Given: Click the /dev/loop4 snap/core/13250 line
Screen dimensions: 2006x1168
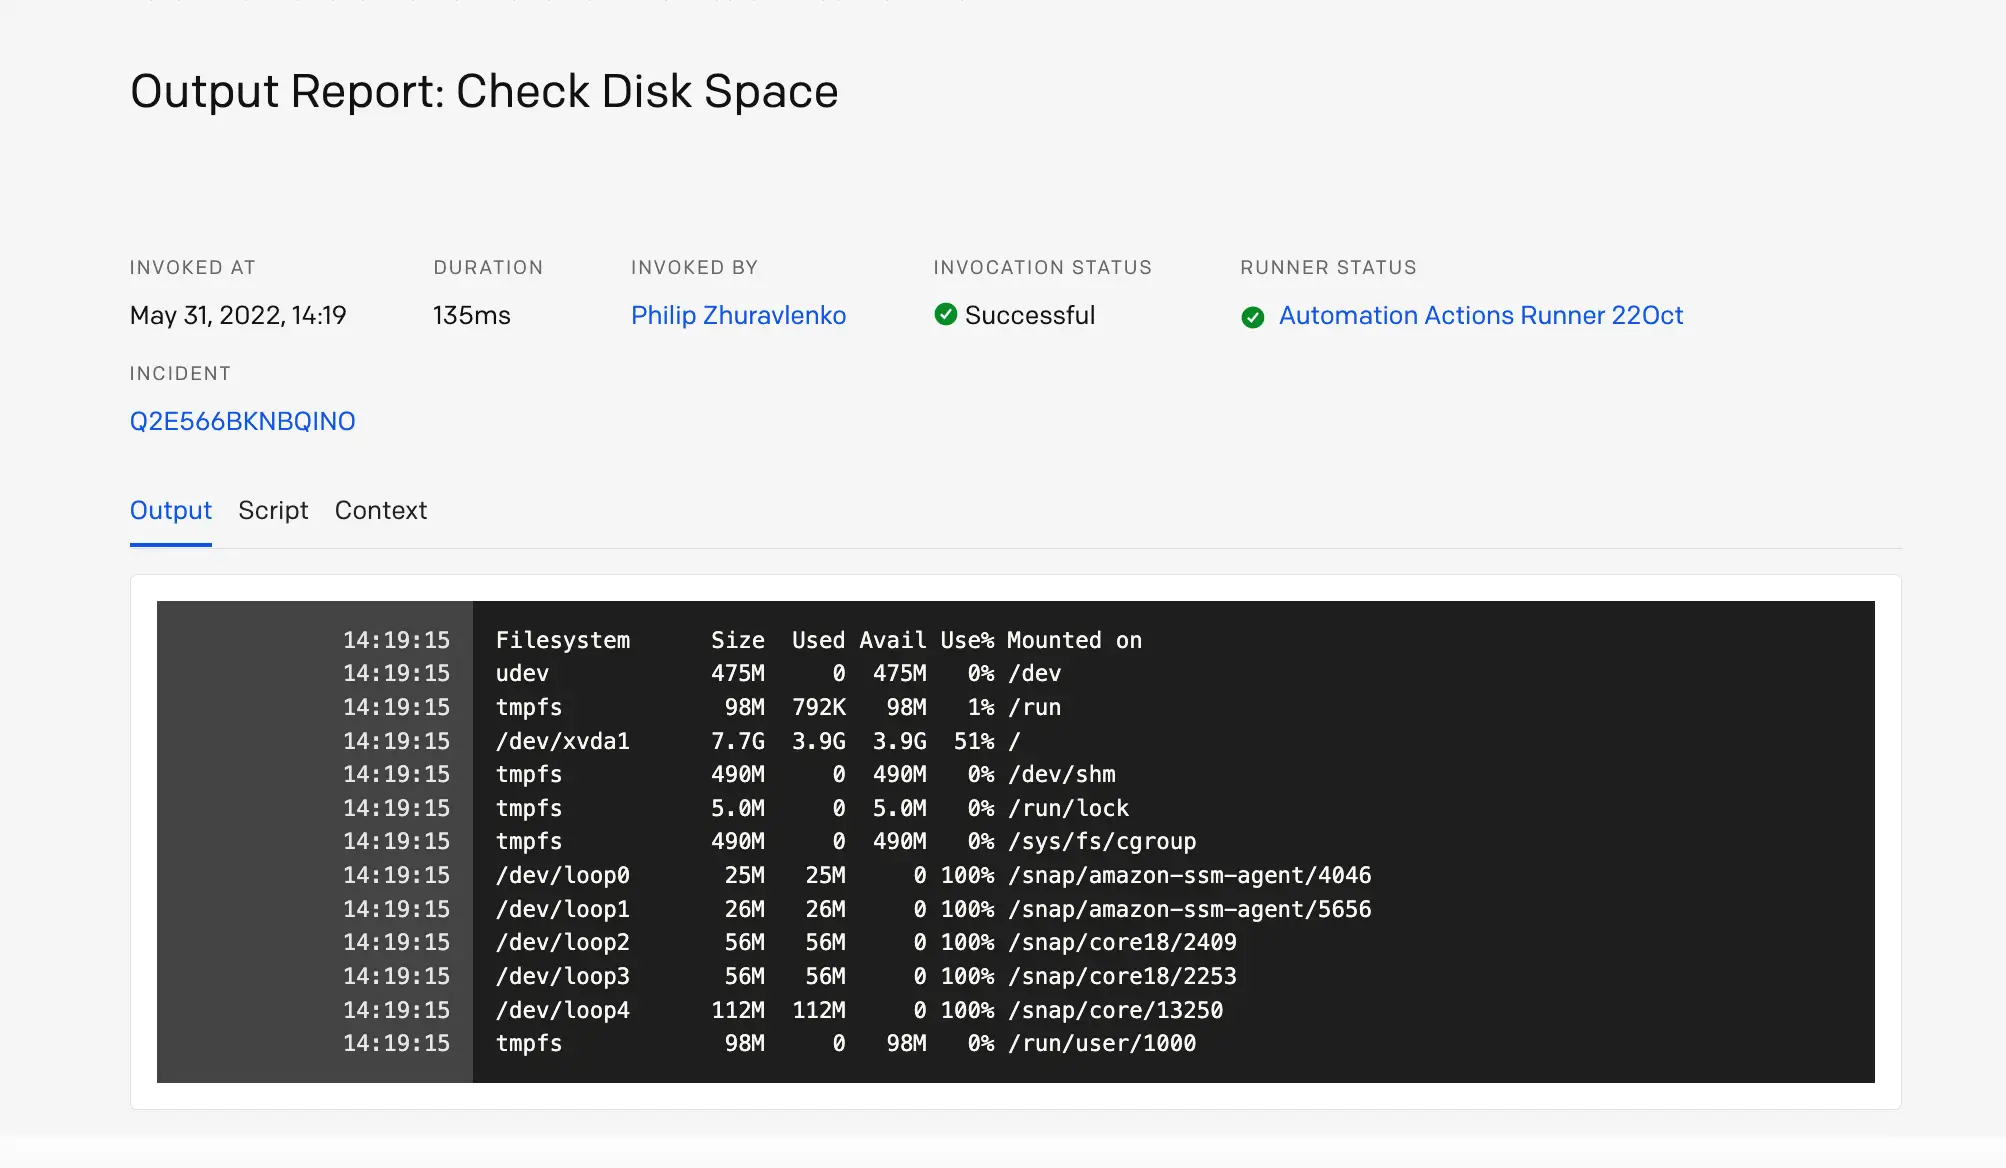Looking at the screenshot, I should click(858, 1010).
